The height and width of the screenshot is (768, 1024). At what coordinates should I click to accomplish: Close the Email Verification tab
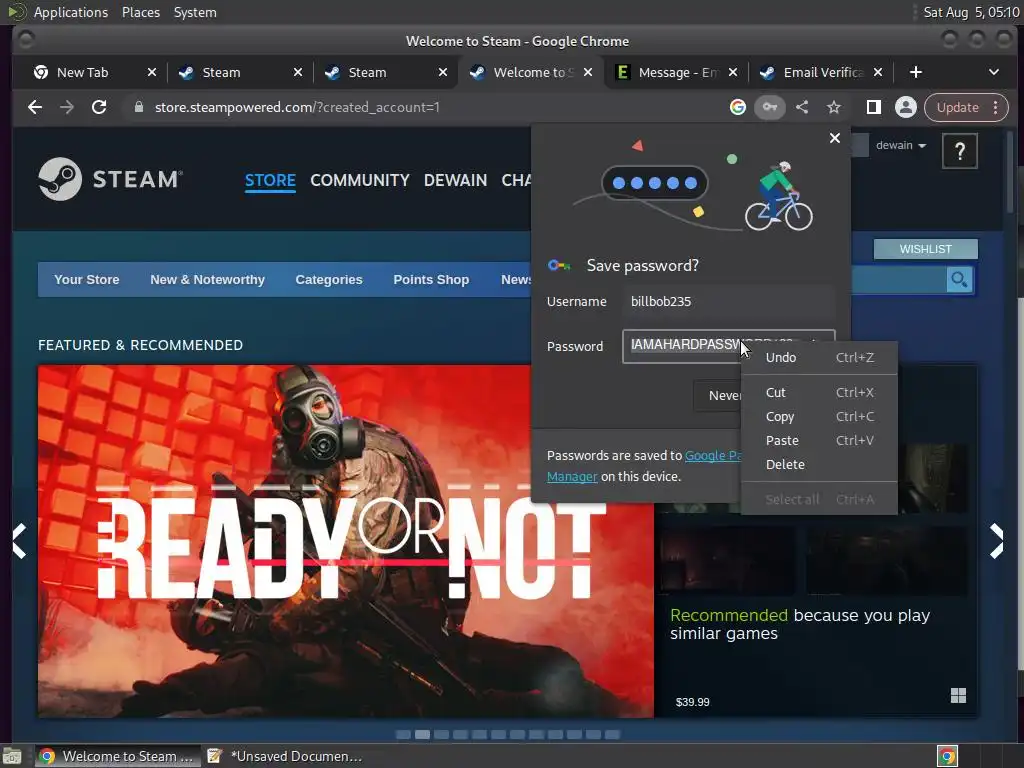pyautogui.click(x=878, y=72)
